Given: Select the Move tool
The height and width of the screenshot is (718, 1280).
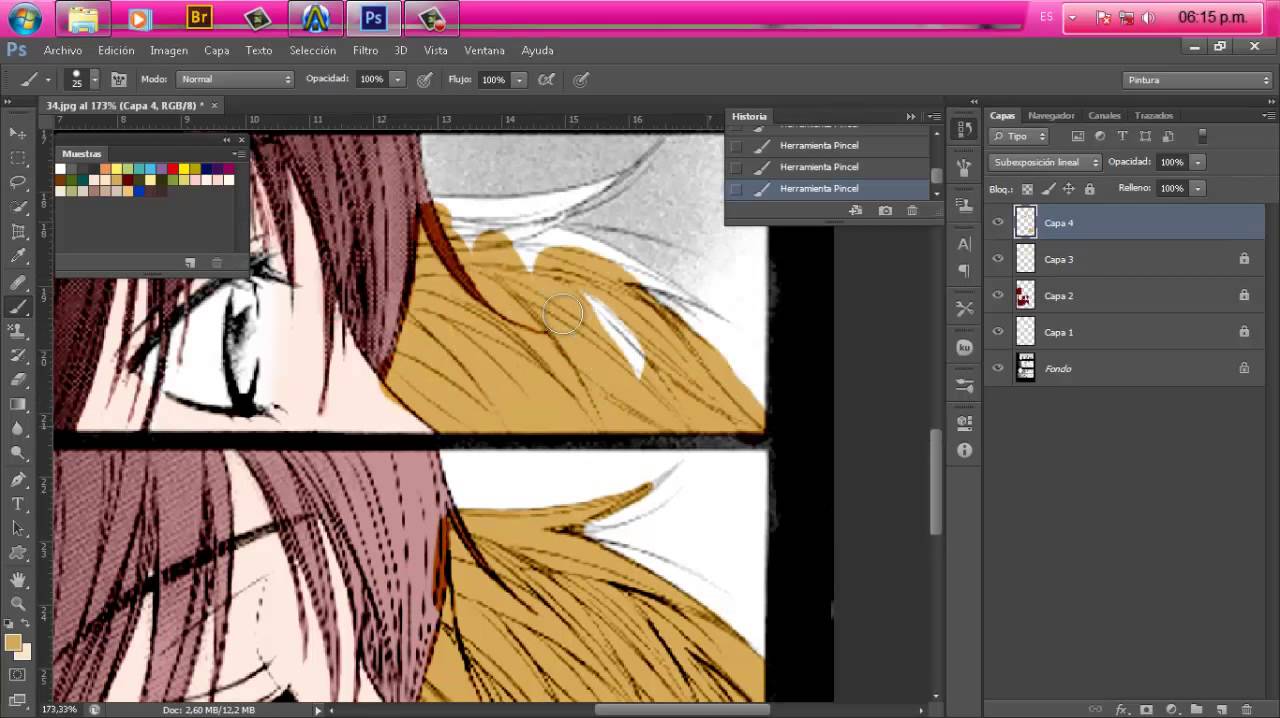Looking at the screenshot, I should tap(18, 133).
